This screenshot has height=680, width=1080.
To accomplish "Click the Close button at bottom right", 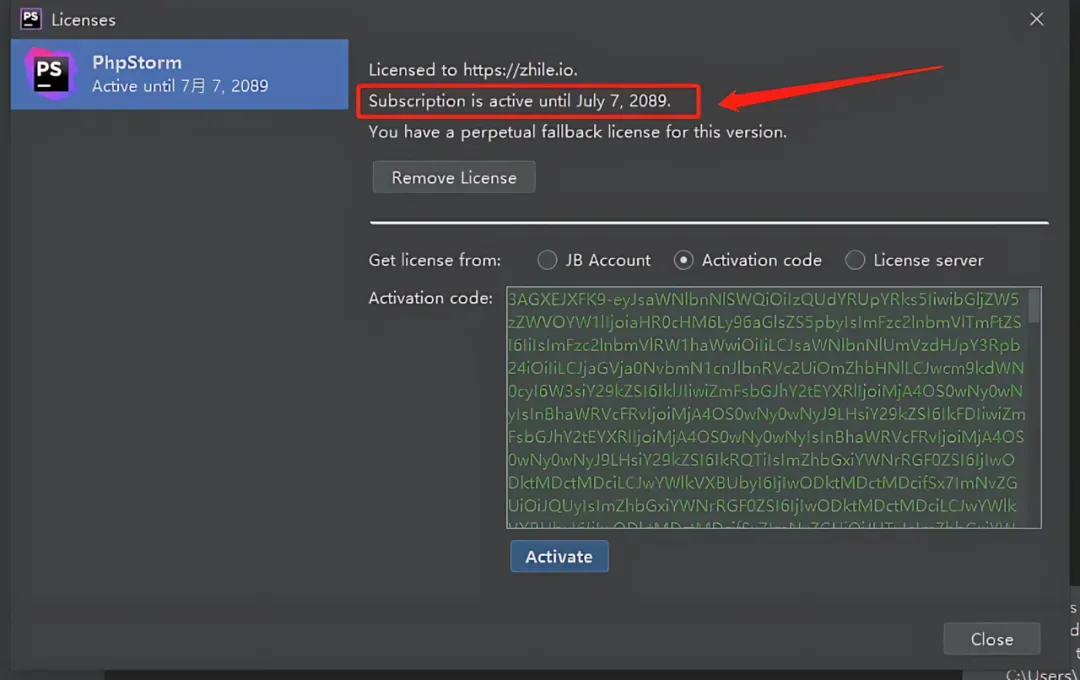I will click(x=992, y=639).
